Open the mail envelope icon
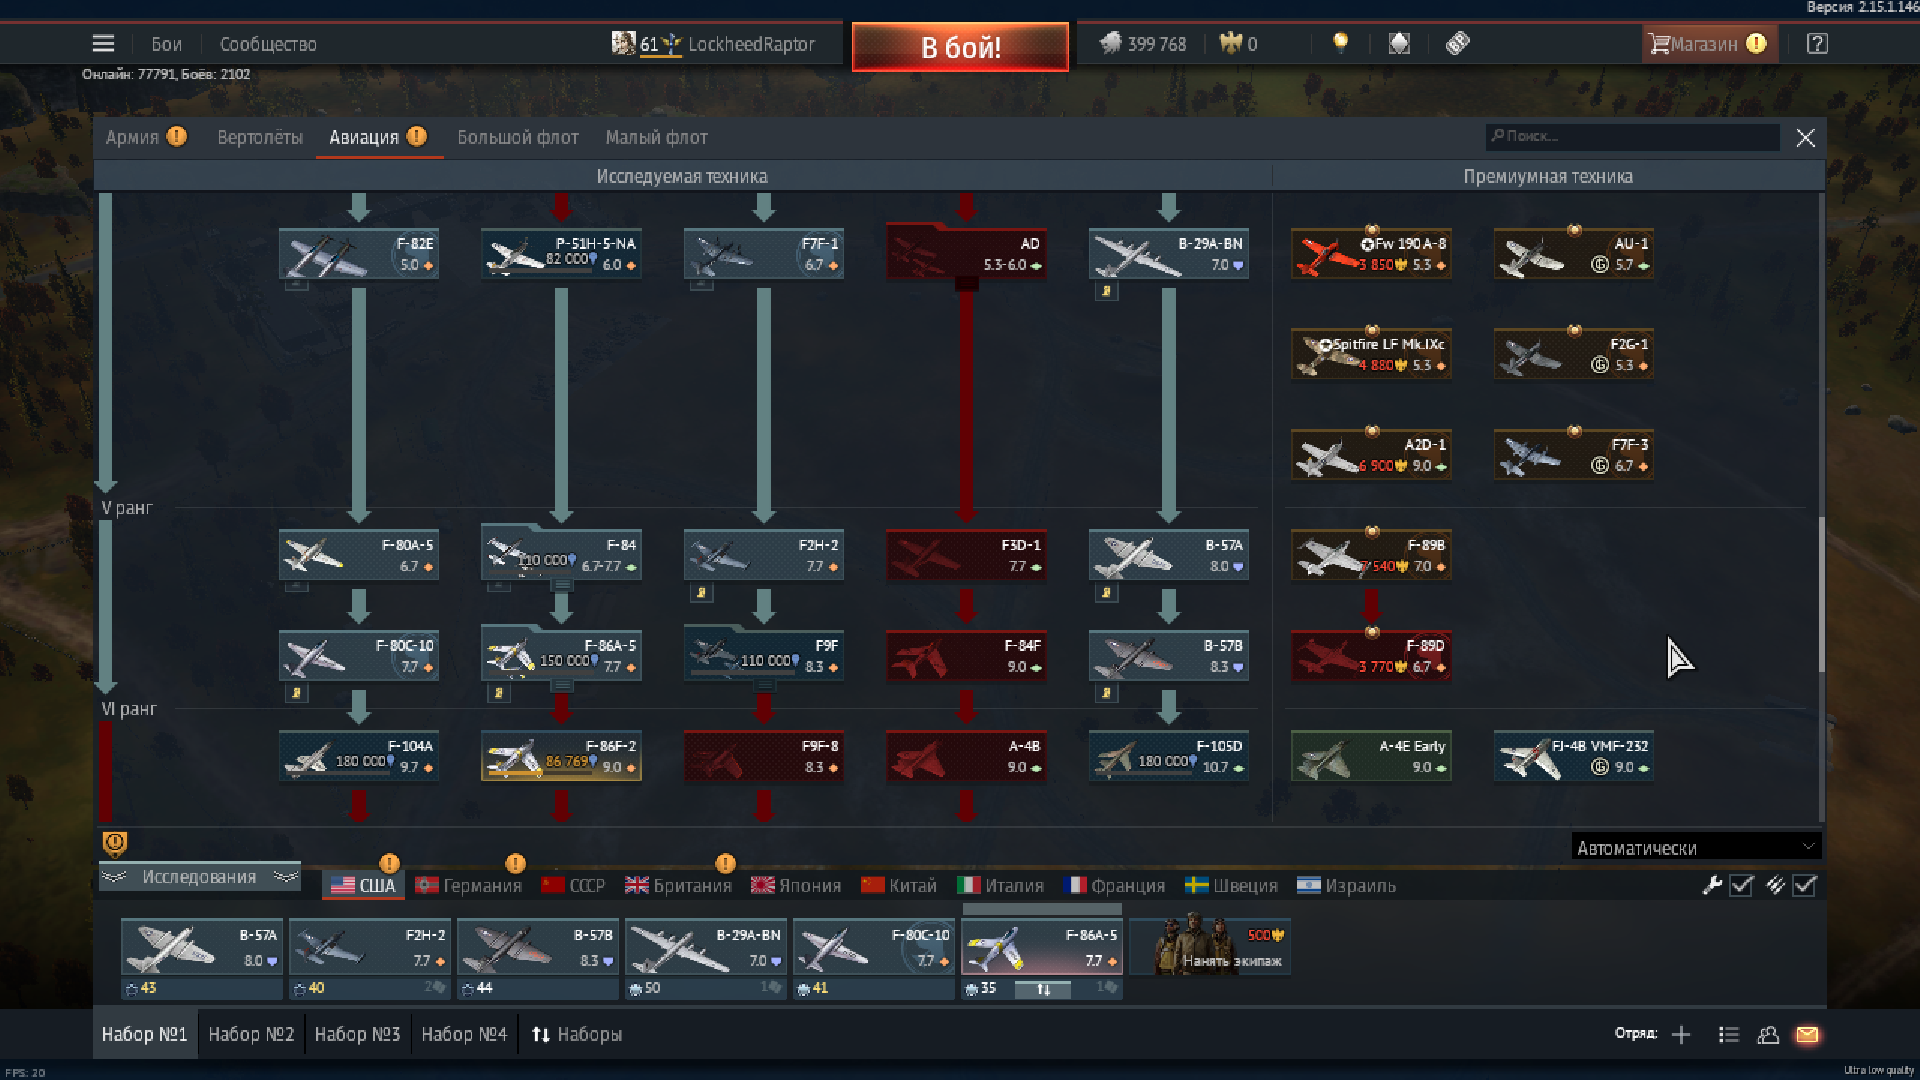1920x1080 pixels. [x=1807, y=1035]
